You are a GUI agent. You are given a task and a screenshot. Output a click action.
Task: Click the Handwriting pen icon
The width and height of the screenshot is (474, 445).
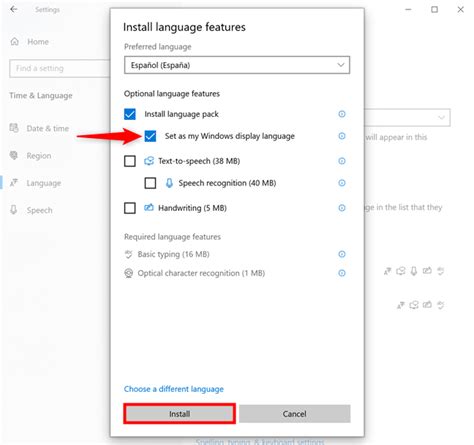tap(149, 208)
